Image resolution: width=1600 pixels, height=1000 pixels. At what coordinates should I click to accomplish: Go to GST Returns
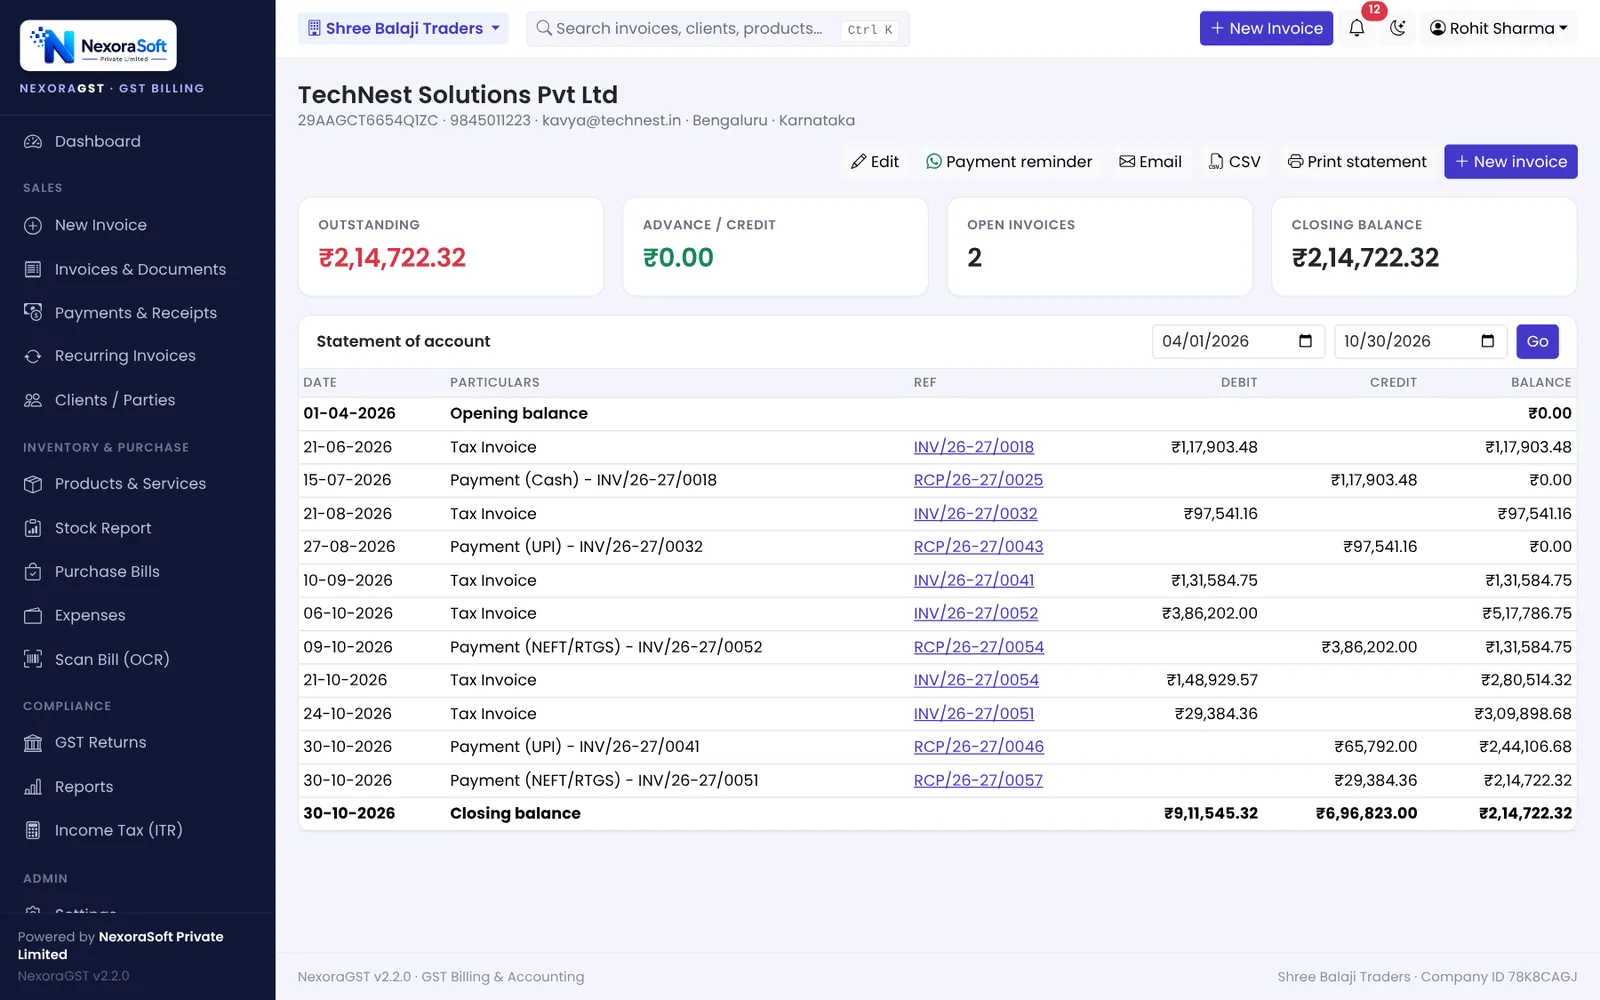coord(100,743)
